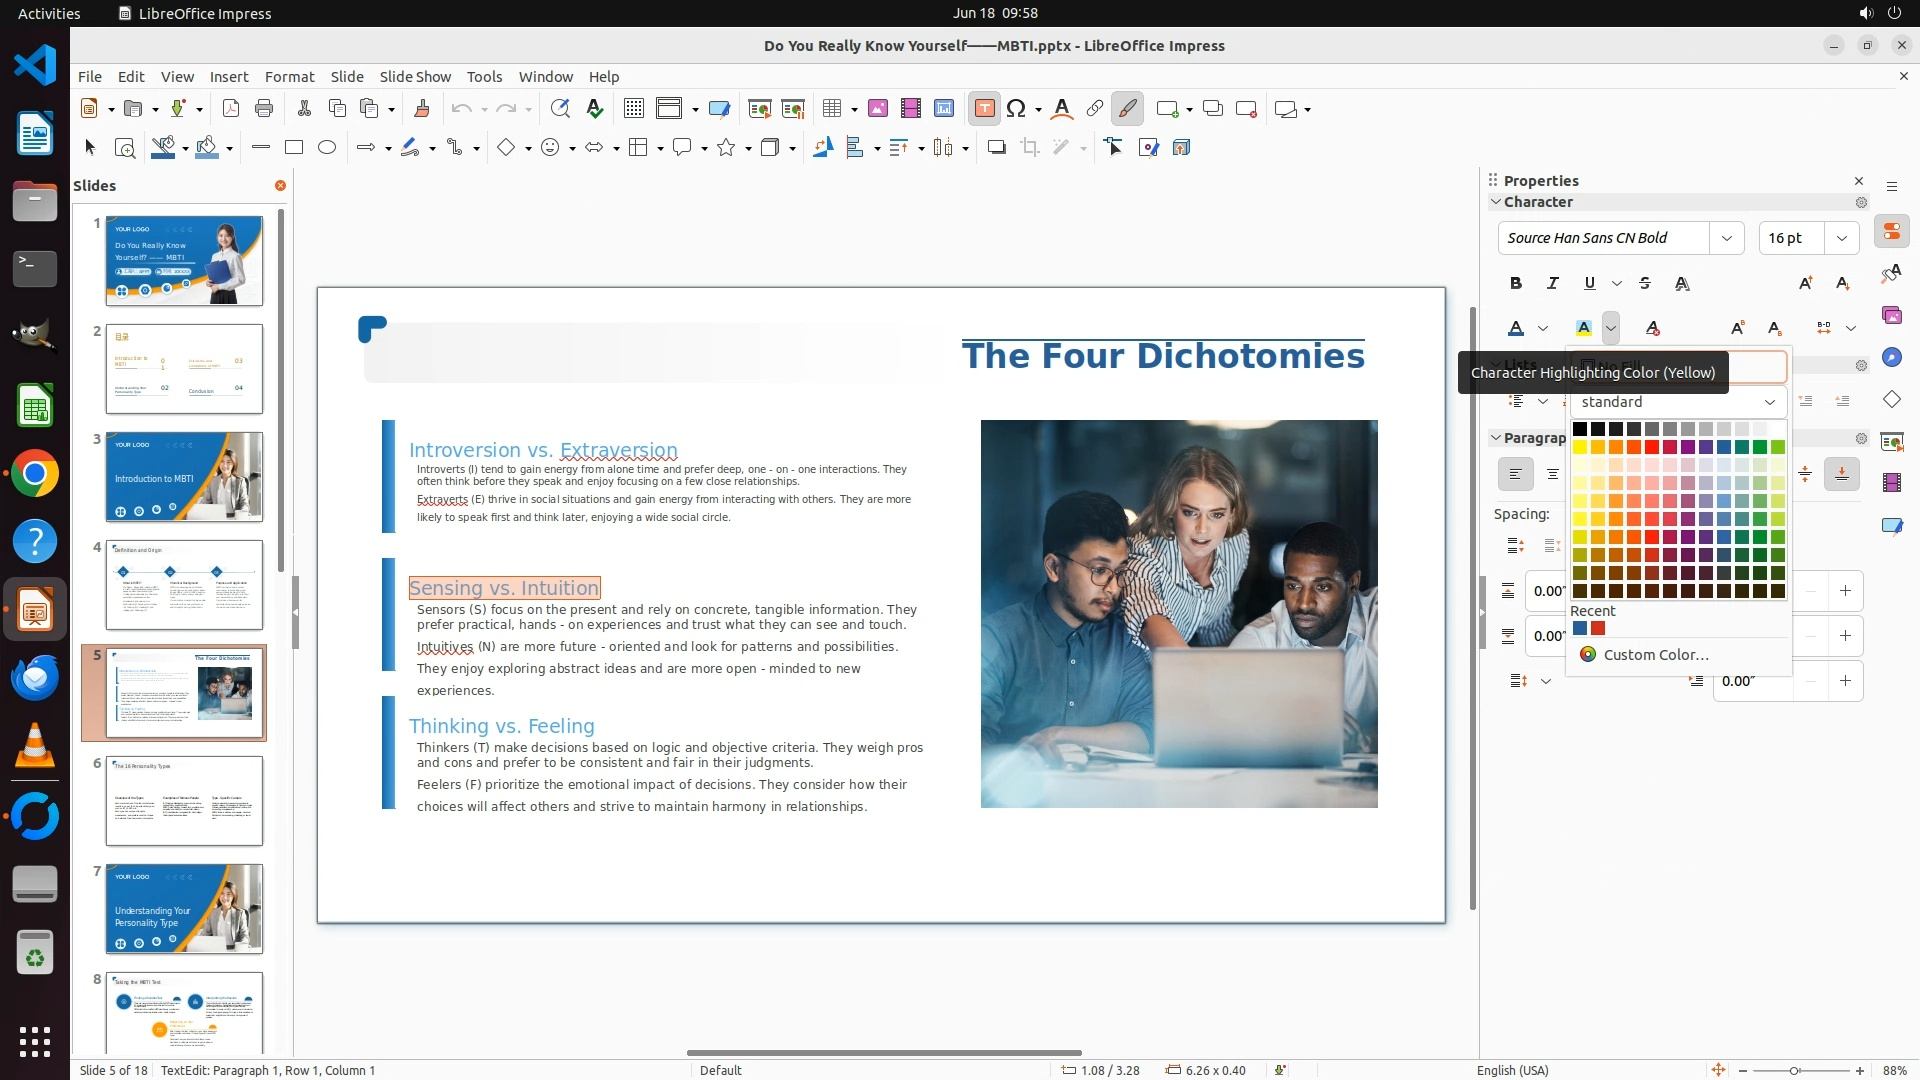Open the Crop Image tool
The width and height of the screenshot is (1920, 1080).
pyautogui.click(x=1029, y=148)
